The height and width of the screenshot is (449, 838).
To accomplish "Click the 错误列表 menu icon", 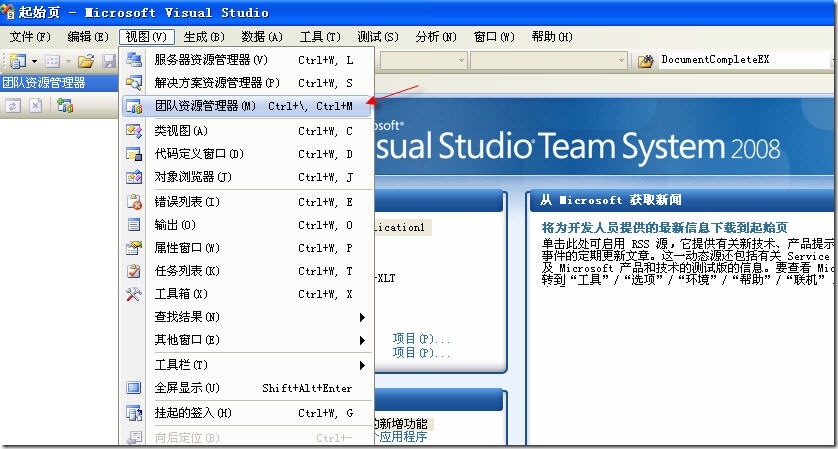I will (x=134, y=202).
